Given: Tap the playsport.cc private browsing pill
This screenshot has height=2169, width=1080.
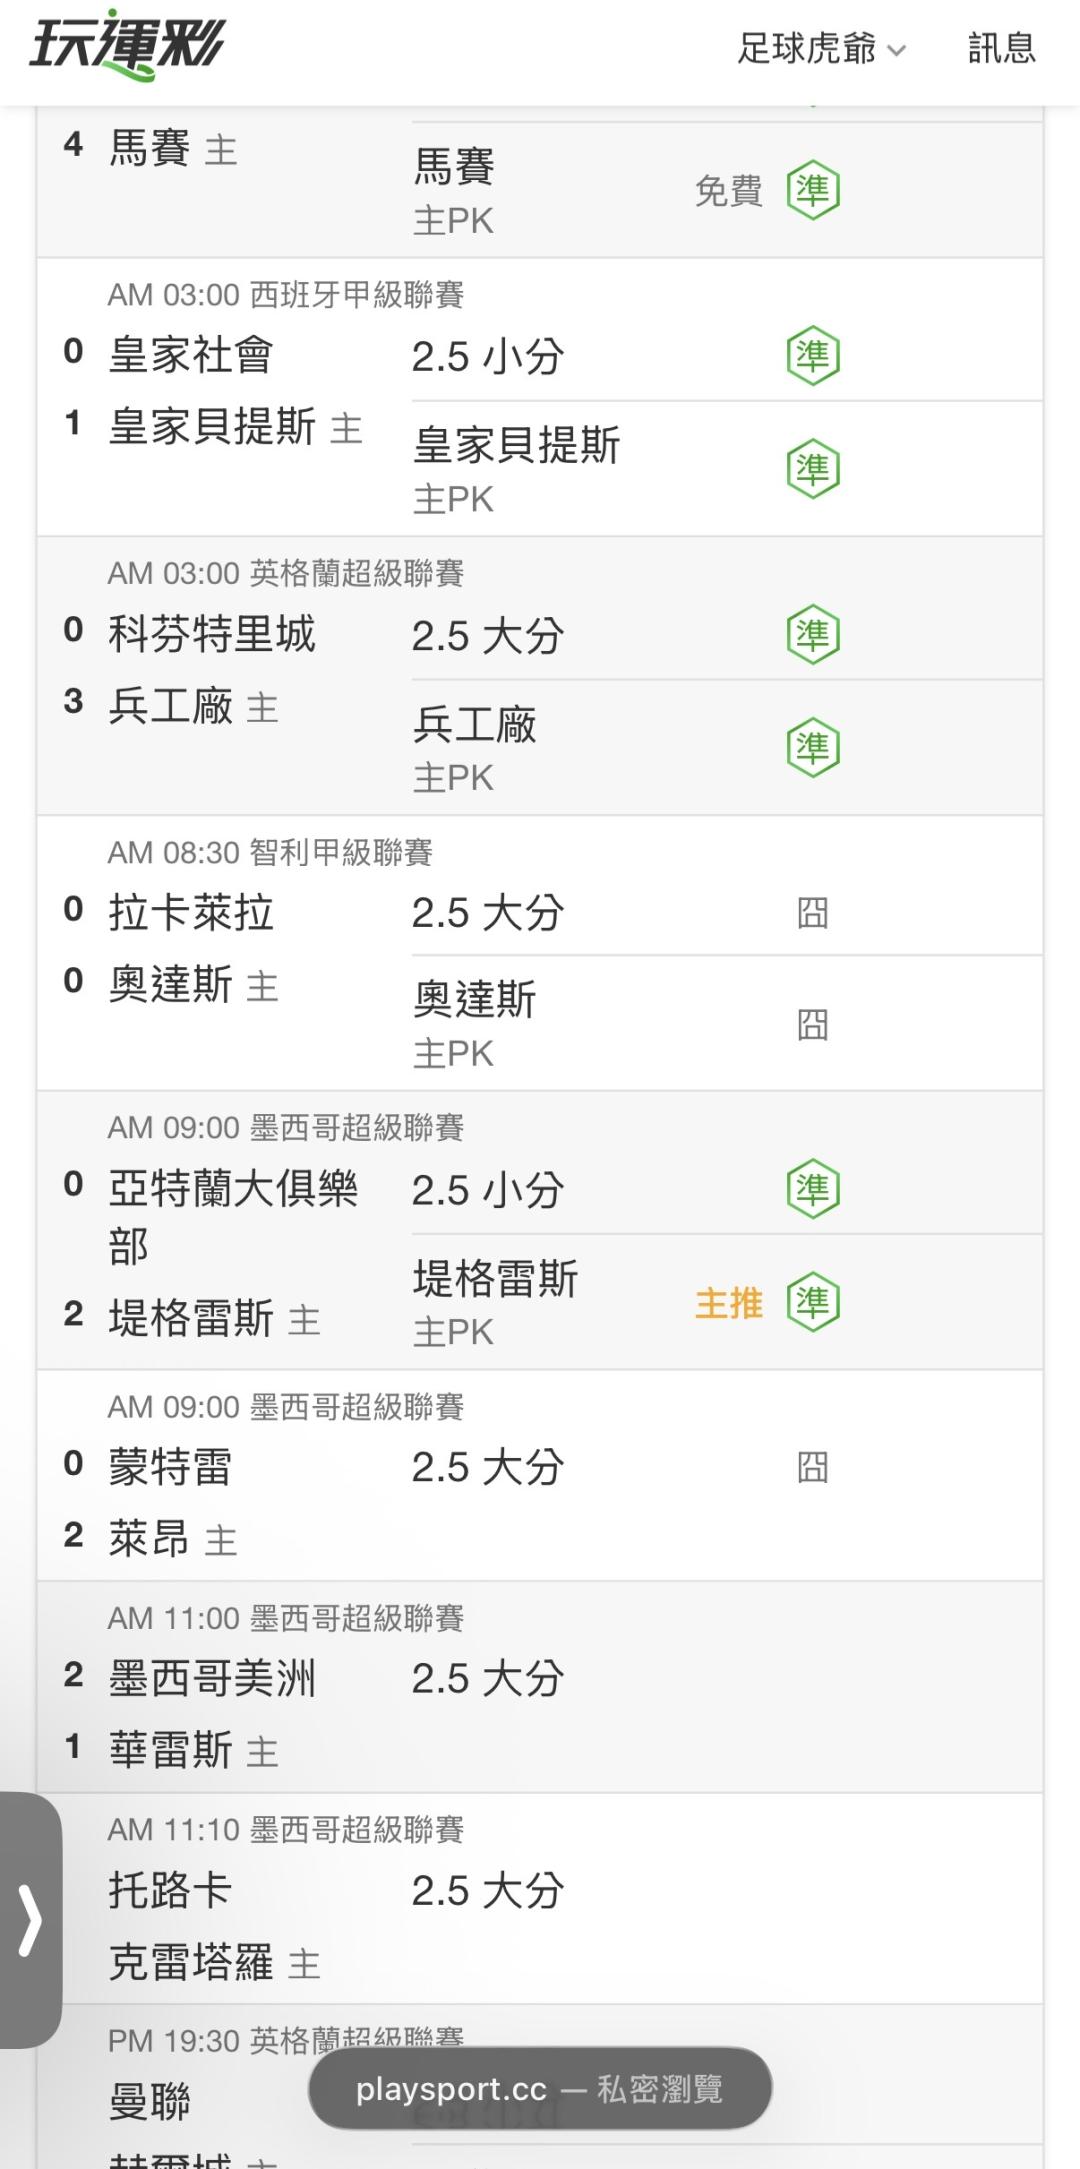Looking at the screenshot, I should click(x=540, y=2088).
